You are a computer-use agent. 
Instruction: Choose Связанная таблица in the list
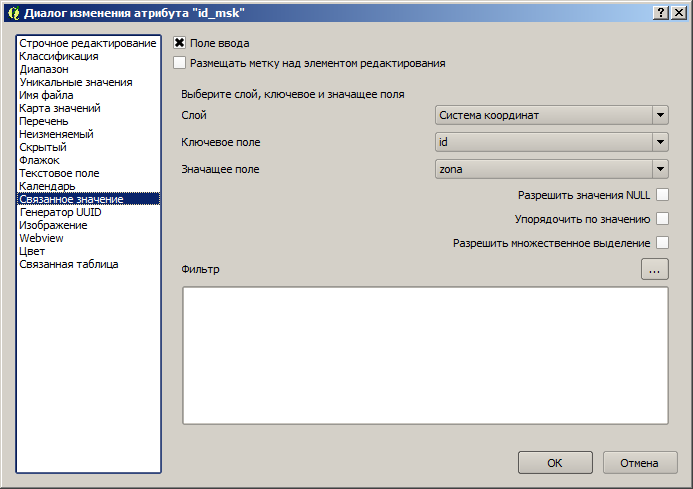point(69,264)
